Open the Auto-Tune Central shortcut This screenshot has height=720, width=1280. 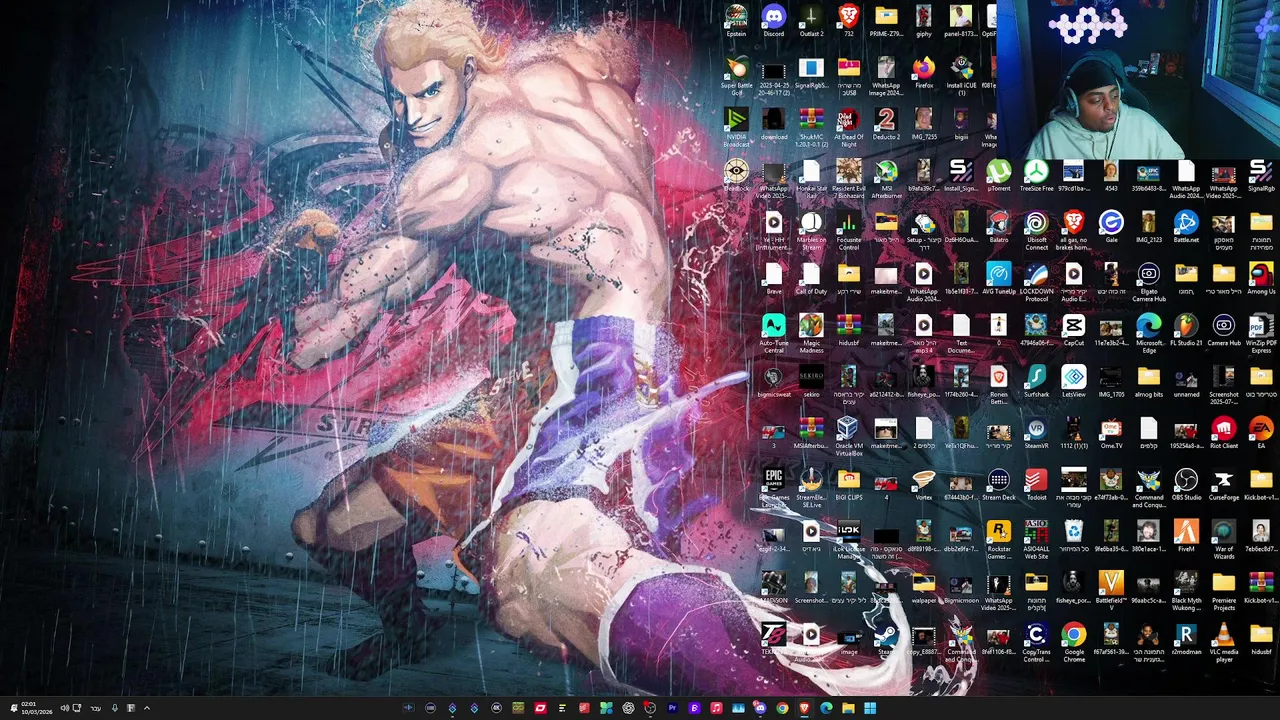pyautogui.click(x=773, y=333)
